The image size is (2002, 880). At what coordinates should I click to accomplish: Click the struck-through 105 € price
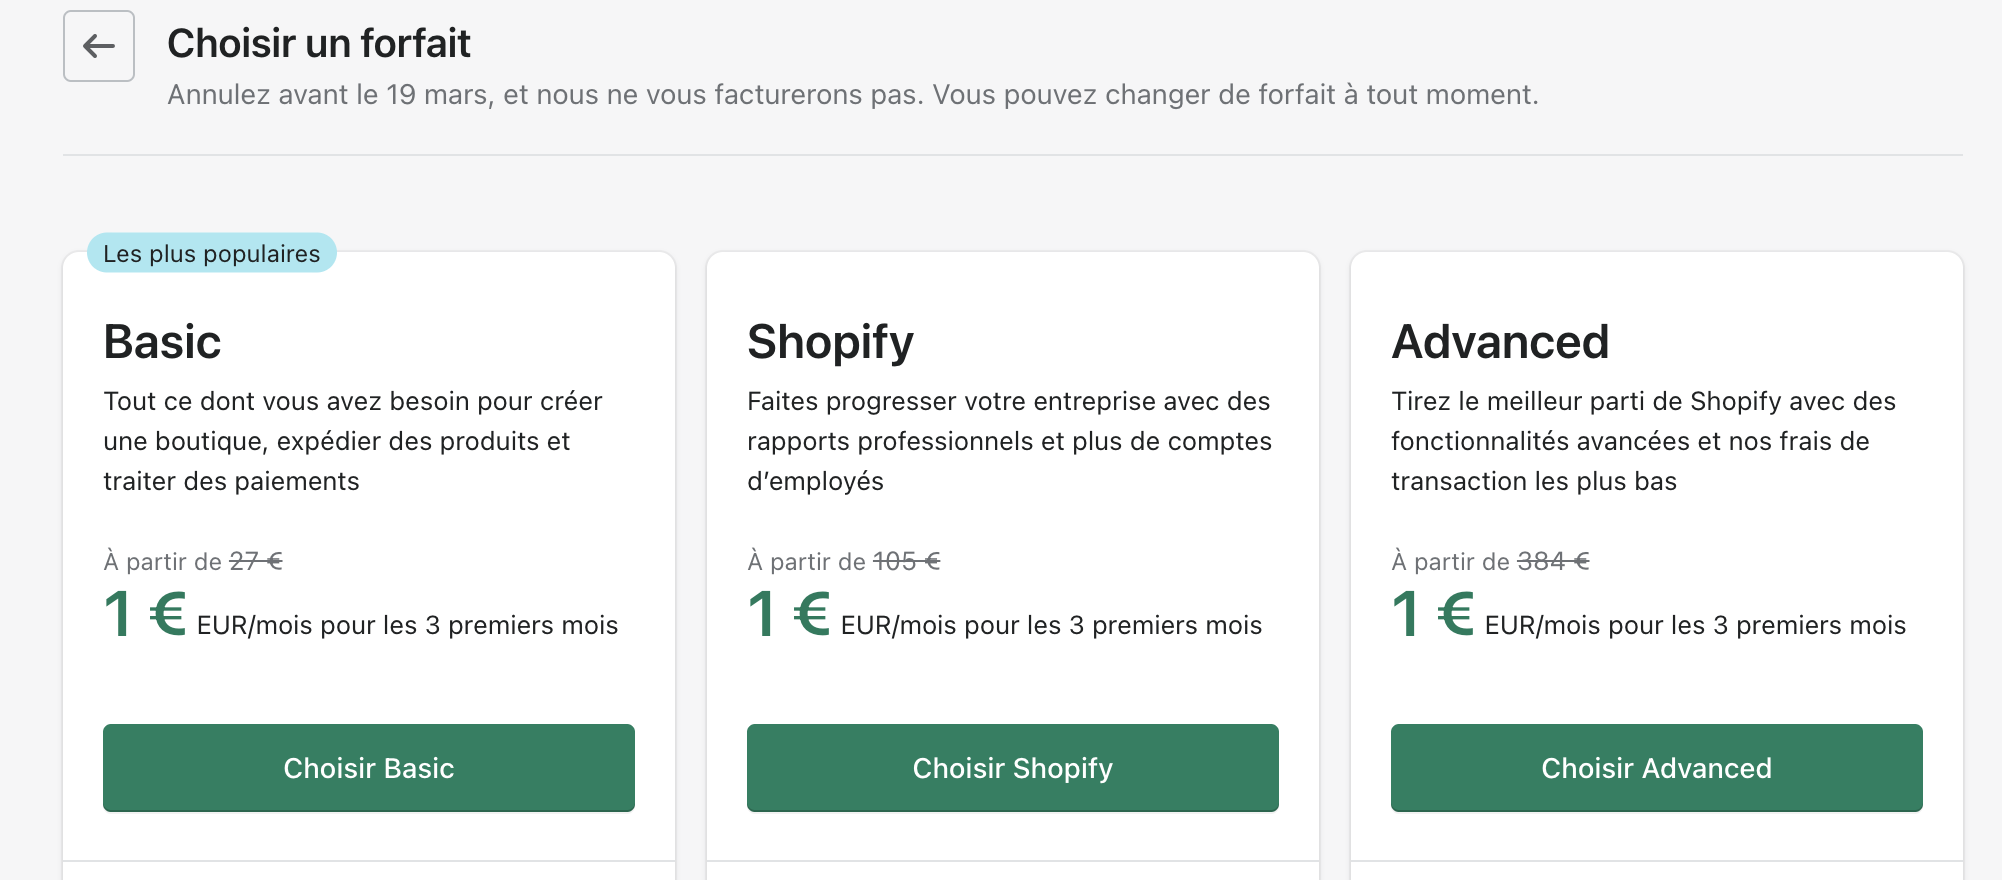(x=906, y=562)
